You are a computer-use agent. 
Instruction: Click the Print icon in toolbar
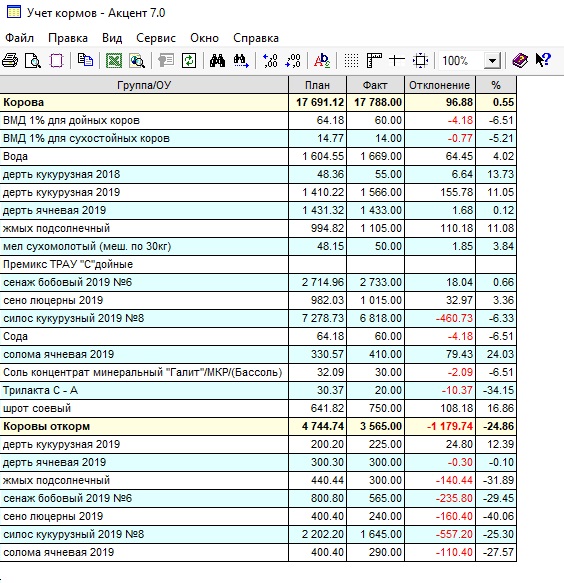coord(10,60)
